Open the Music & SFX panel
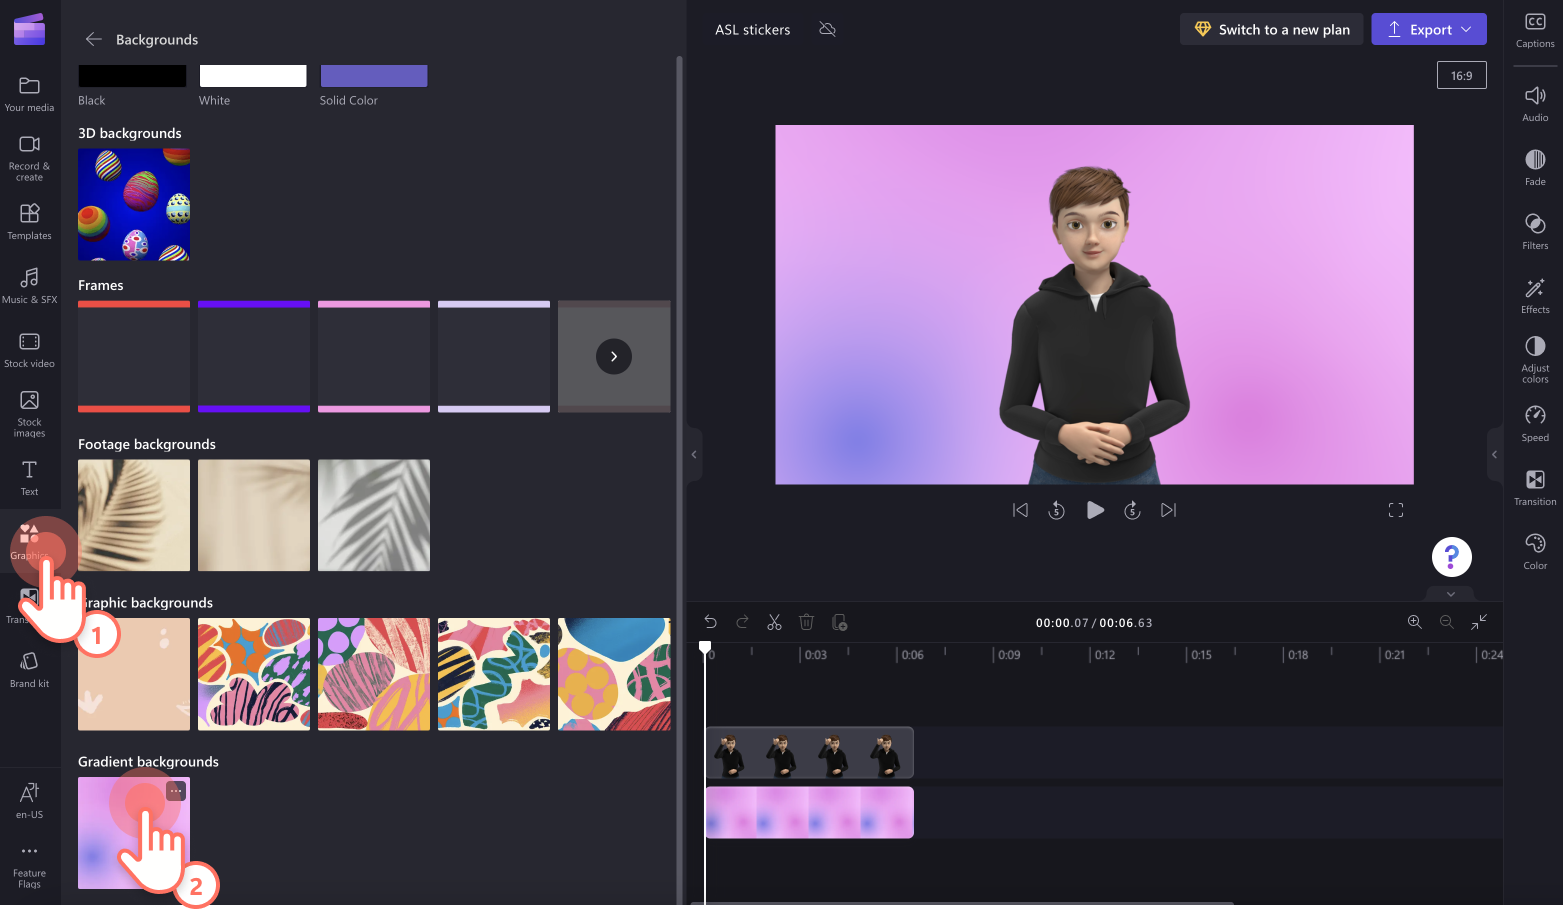The image size is (1563, 910). 29,285
